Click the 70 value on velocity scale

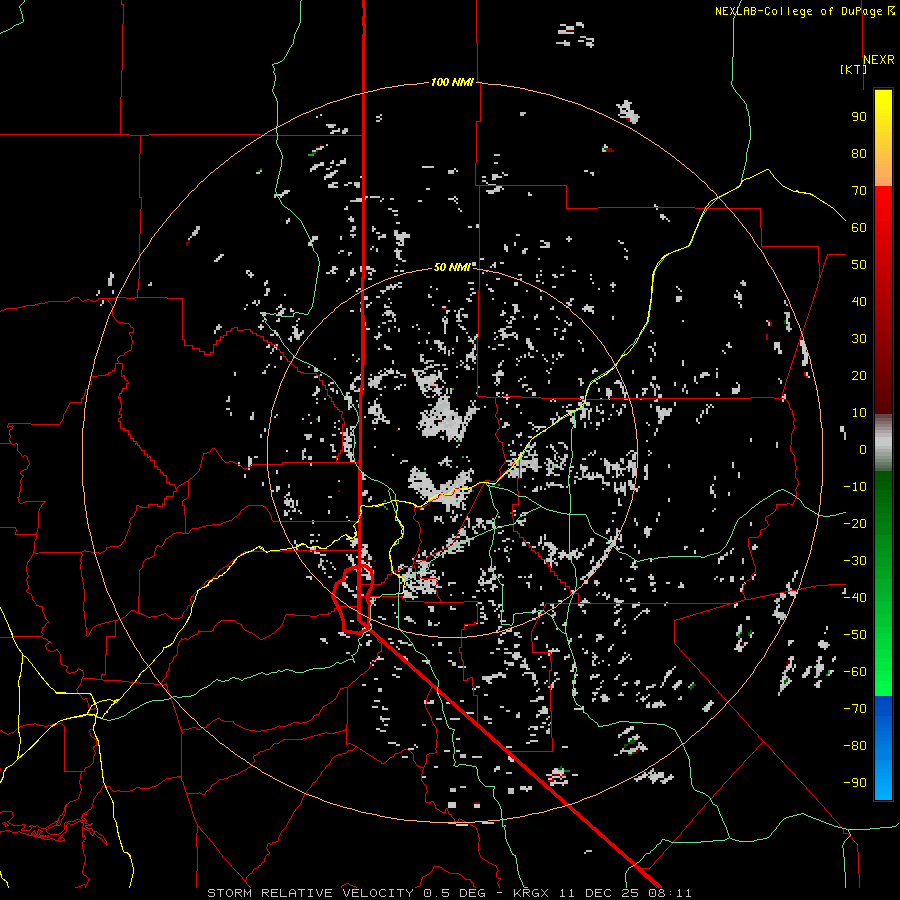[859, 191]
